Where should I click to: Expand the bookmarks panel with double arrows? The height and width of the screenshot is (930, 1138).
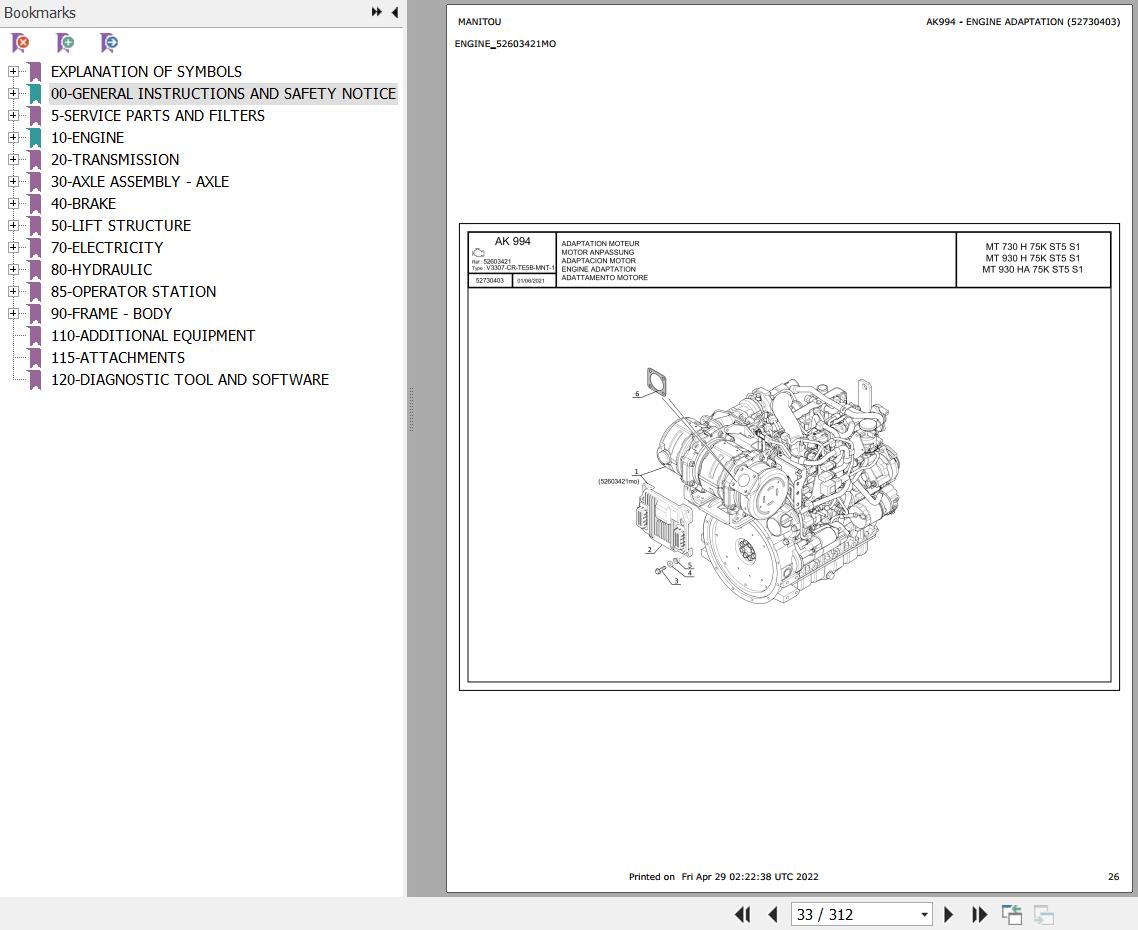coord(376,12)
